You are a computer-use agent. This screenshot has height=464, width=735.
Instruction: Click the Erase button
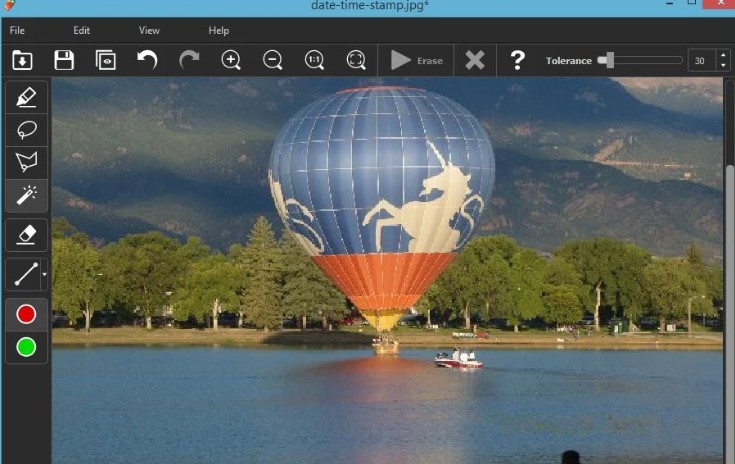(417, 61)
